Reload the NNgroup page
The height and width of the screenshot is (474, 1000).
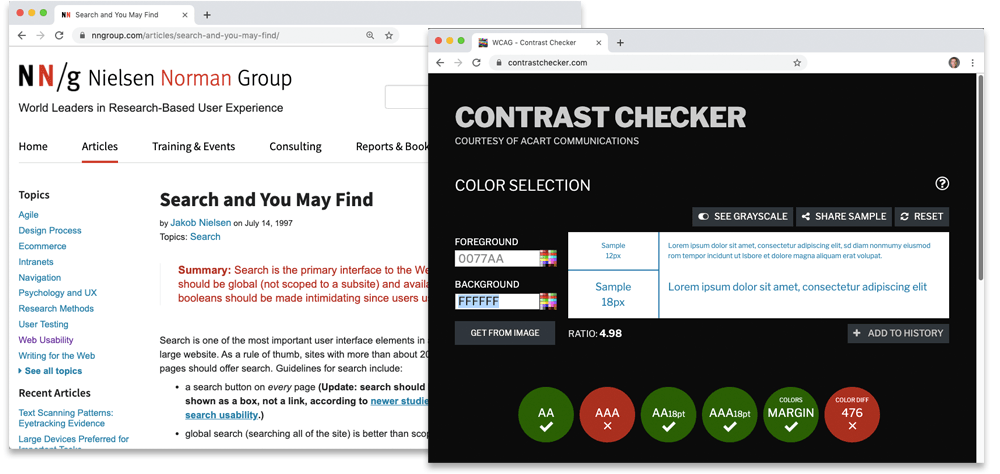tap(59, 36)
